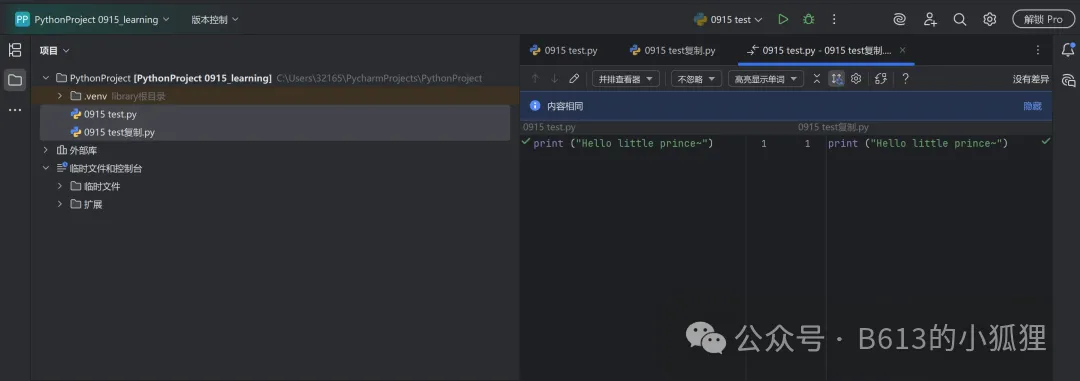
Task: Switch to 0915 test复制.py editor tab
Action: [672, 50]
